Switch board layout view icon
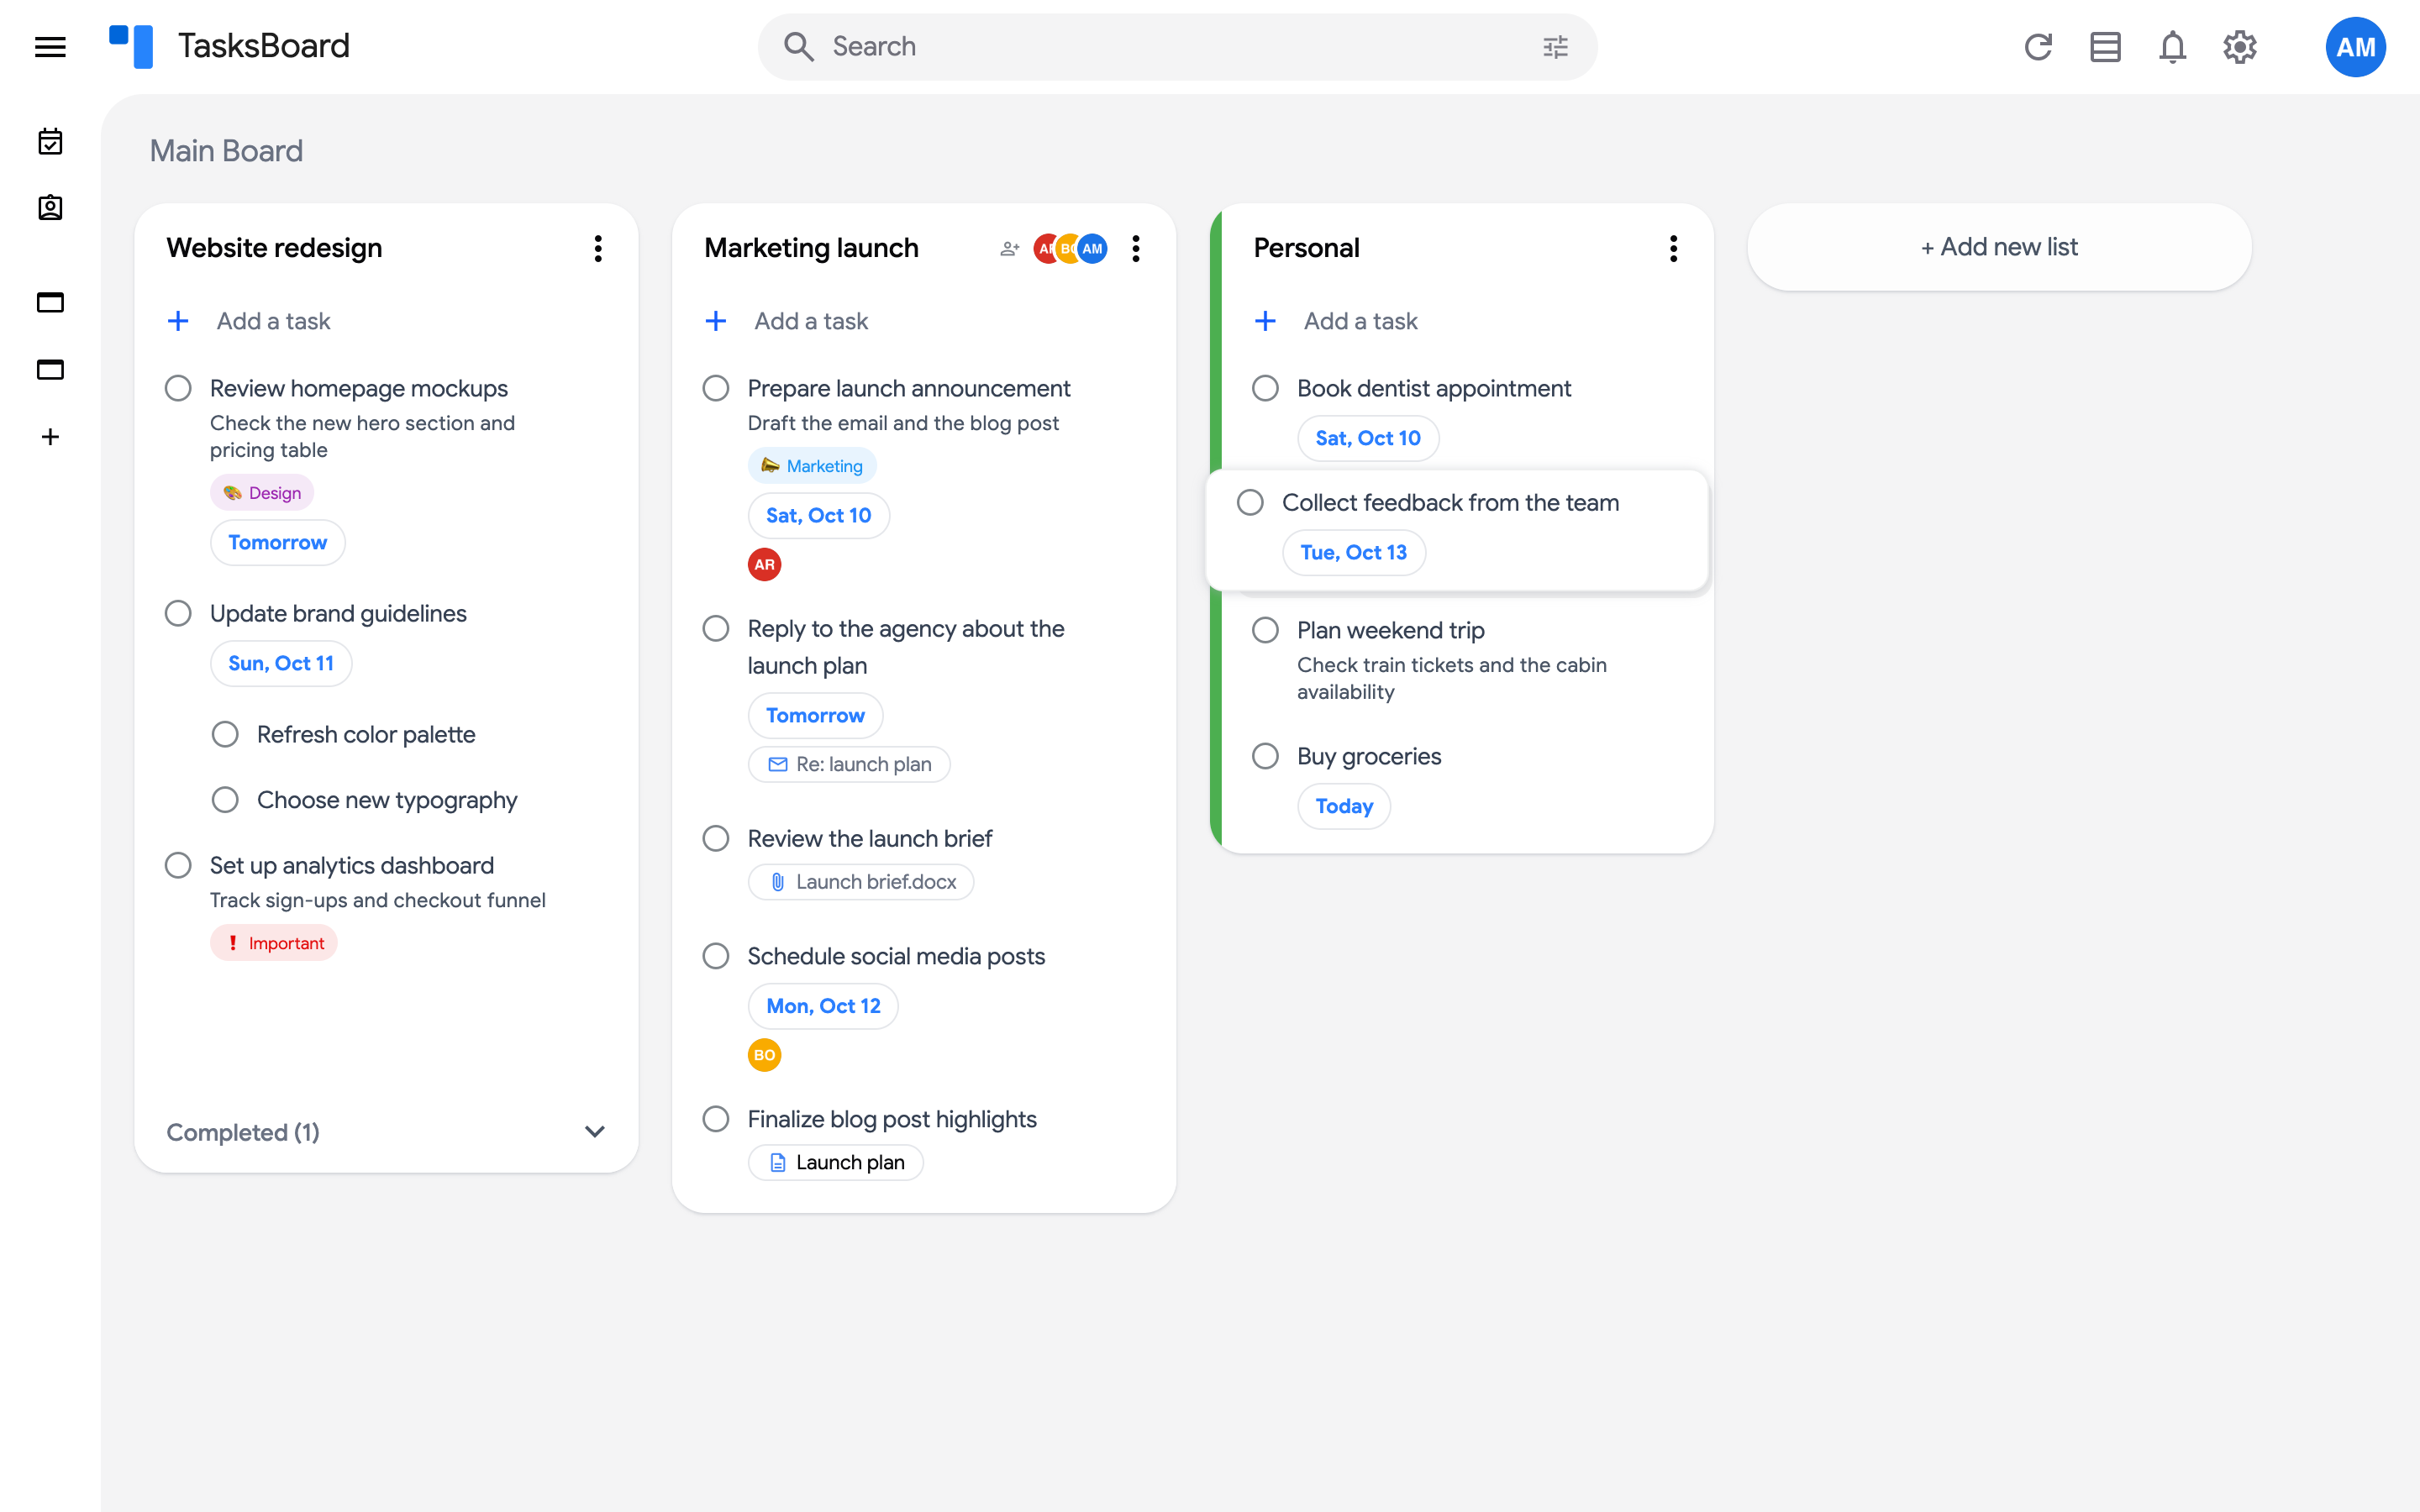 tap(2105, 47)
